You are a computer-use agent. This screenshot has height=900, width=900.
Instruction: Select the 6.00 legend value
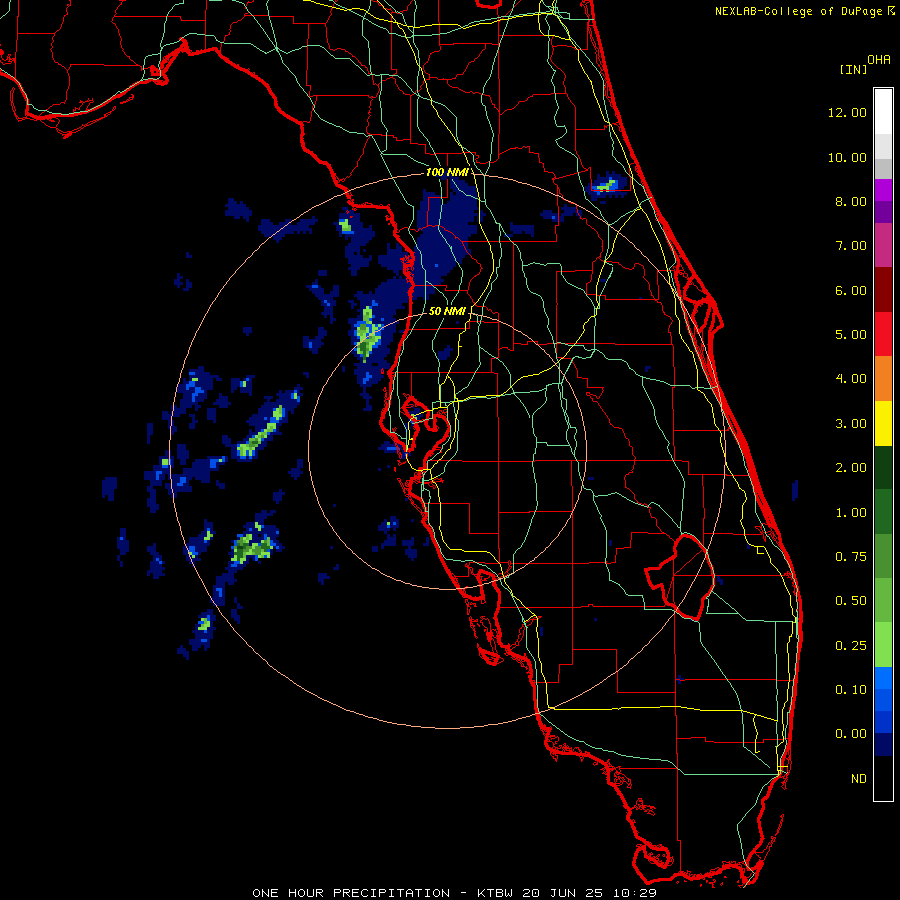tap(851, 290)
